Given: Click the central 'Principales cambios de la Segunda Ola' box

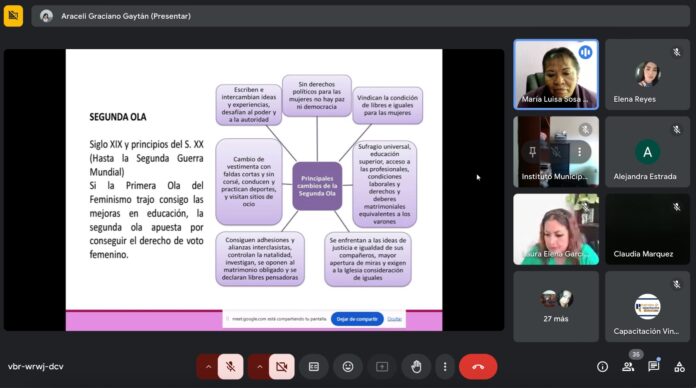Looking at the screenshot, I should coord(317,186).
